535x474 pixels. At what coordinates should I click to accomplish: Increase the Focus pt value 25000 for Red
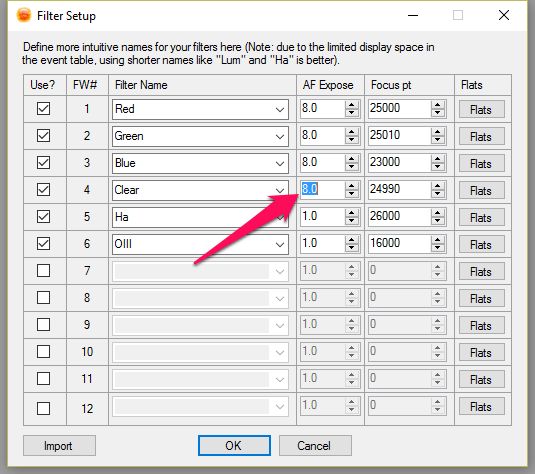pos(437,105)
